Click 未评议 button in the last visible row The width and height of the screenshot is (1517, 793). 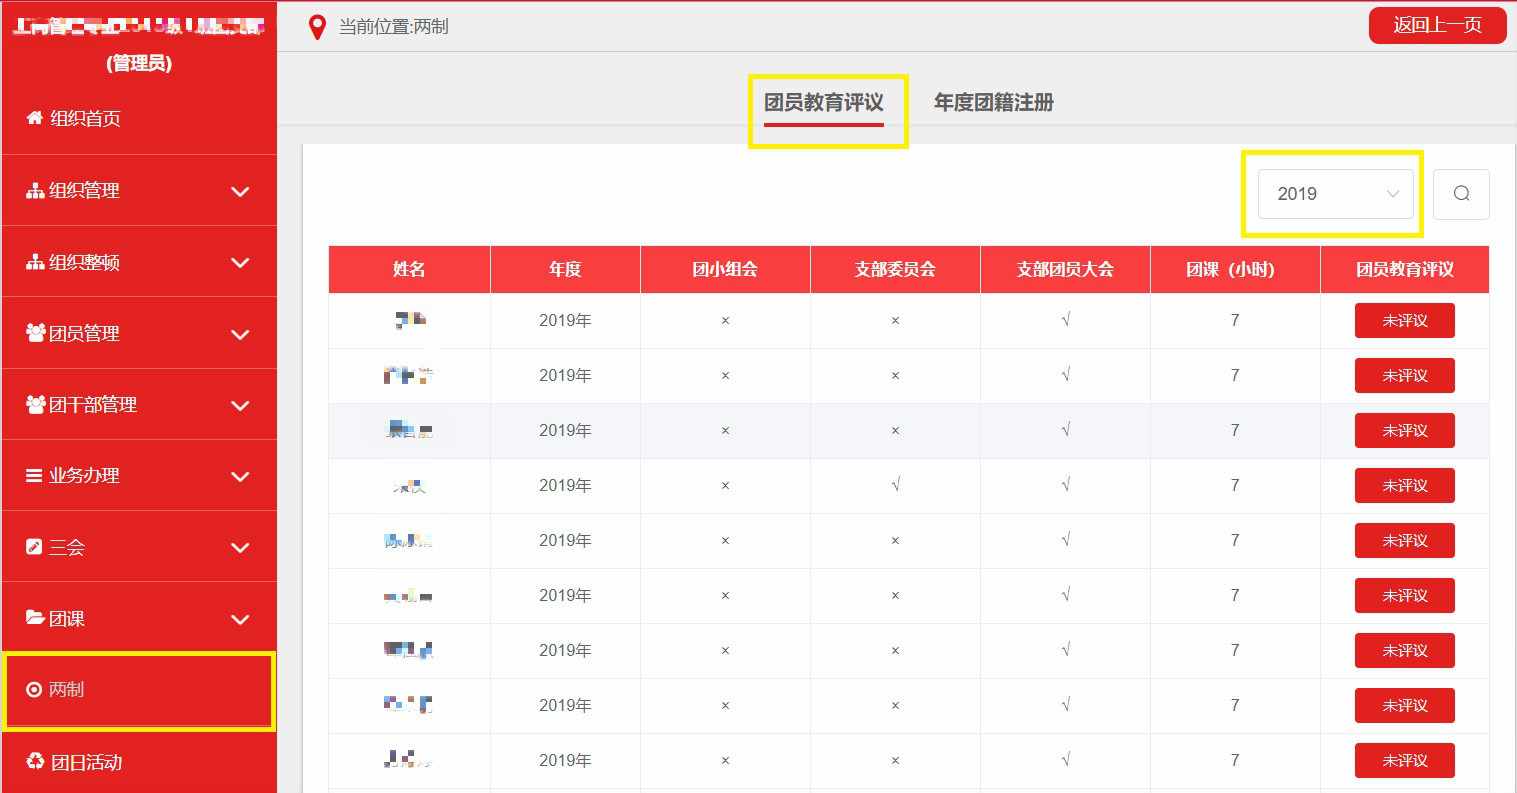point(1404,761)
